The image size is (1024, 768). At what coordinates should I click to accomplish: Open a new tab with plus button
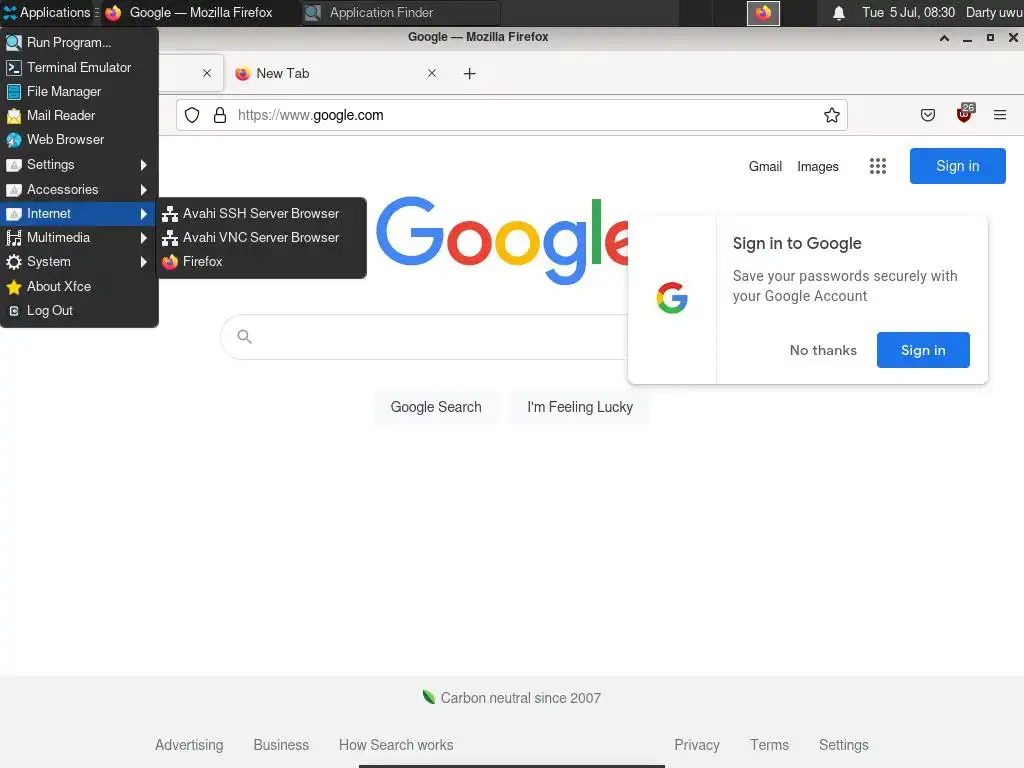coord(470,74)
